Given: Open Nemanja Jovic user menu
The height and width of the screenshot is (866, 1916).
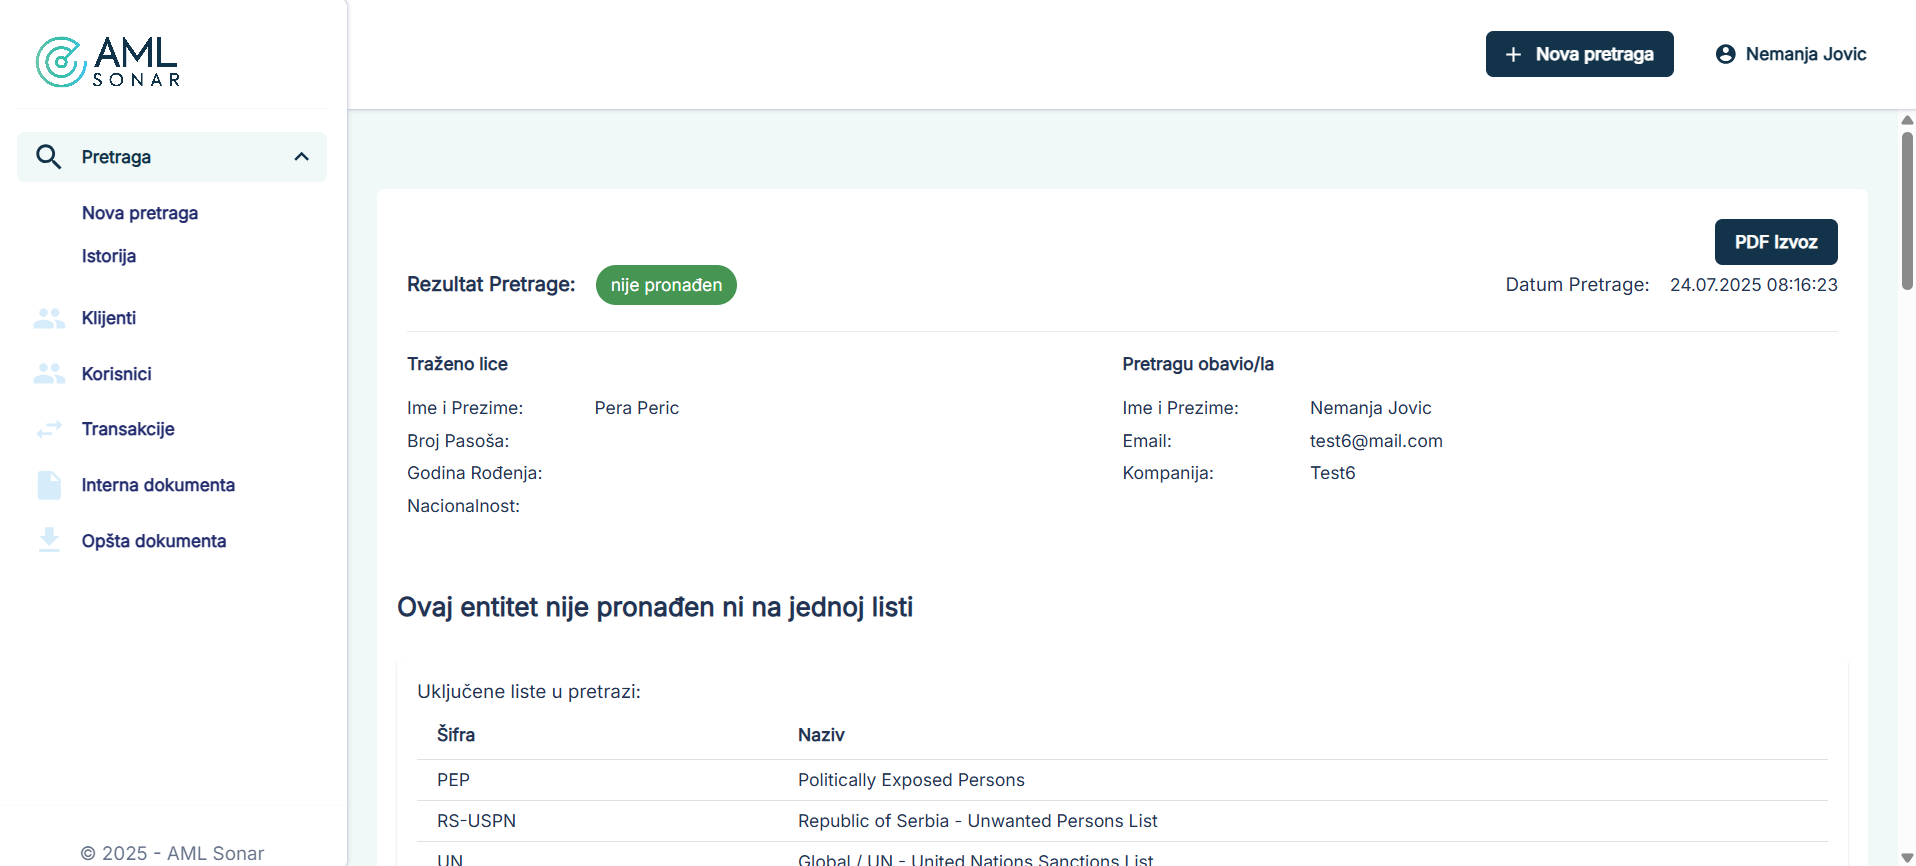Looking at the screenshot, I should point(1805,54).
